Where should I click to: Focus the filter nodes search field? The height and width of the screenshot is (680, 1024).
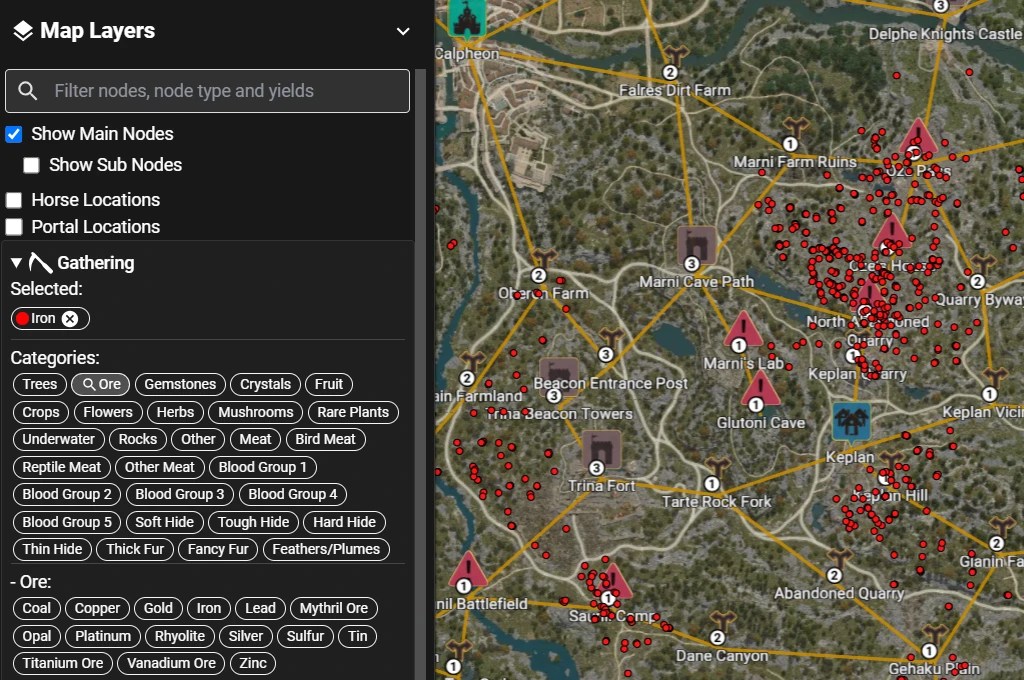208,91
